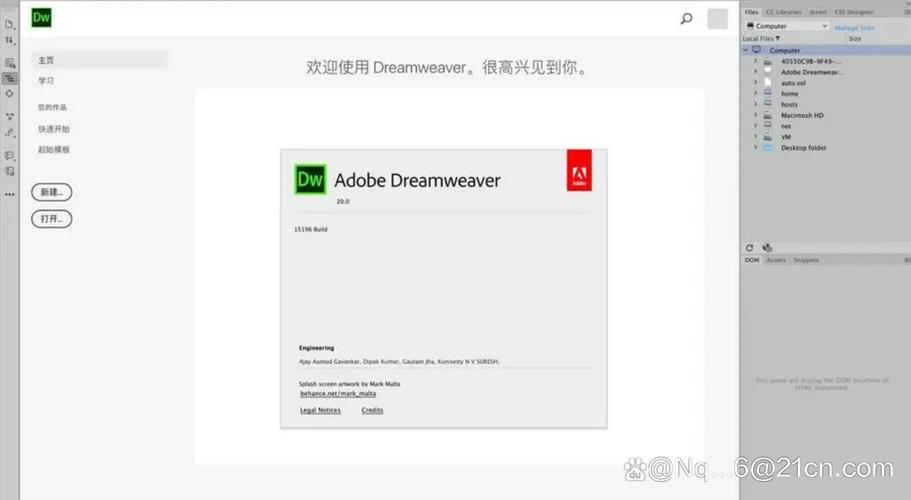Click the 20.0 version number

[x=343, y=202]
